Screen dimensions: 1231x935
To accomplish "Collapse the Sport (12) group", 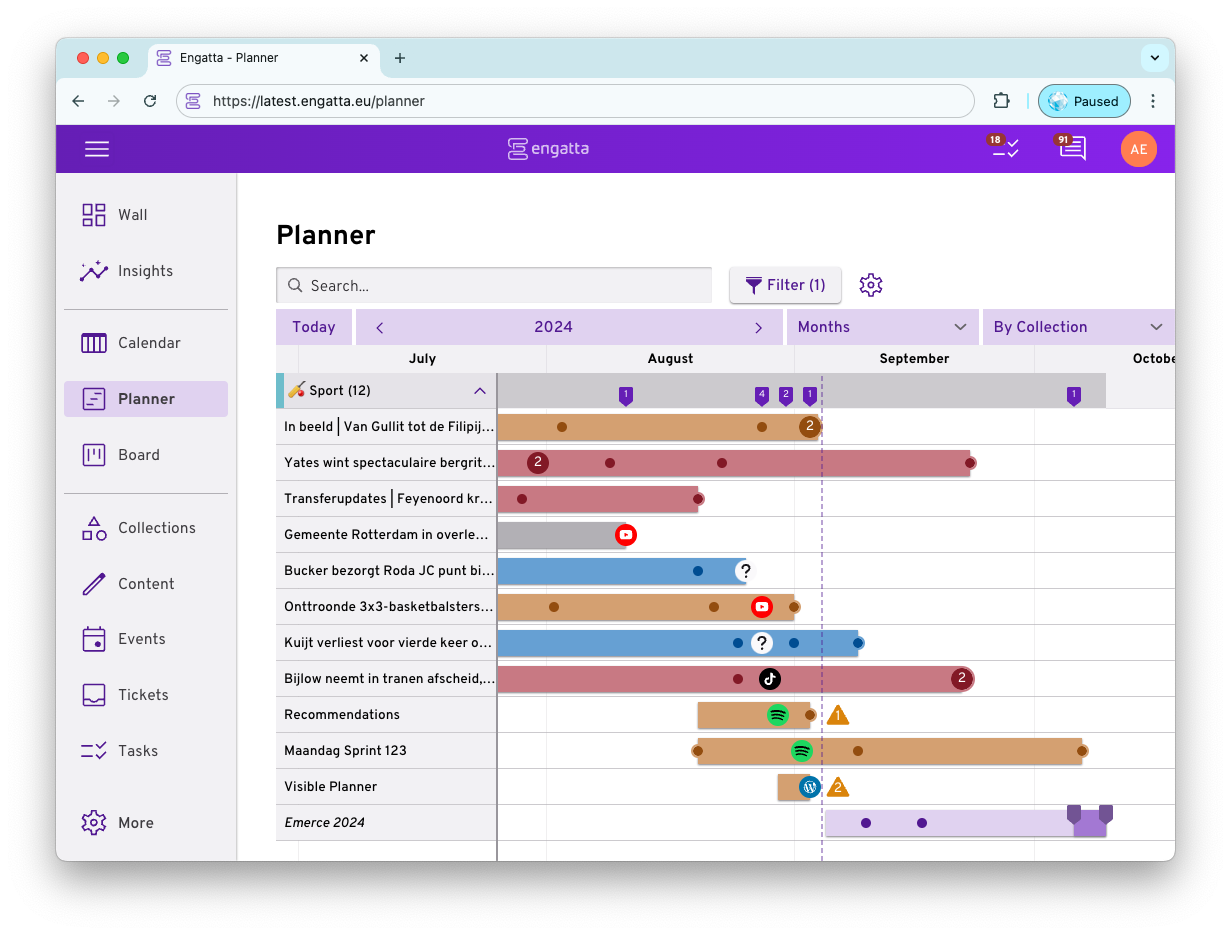I will pyautogui.click(x=479, y=390).
